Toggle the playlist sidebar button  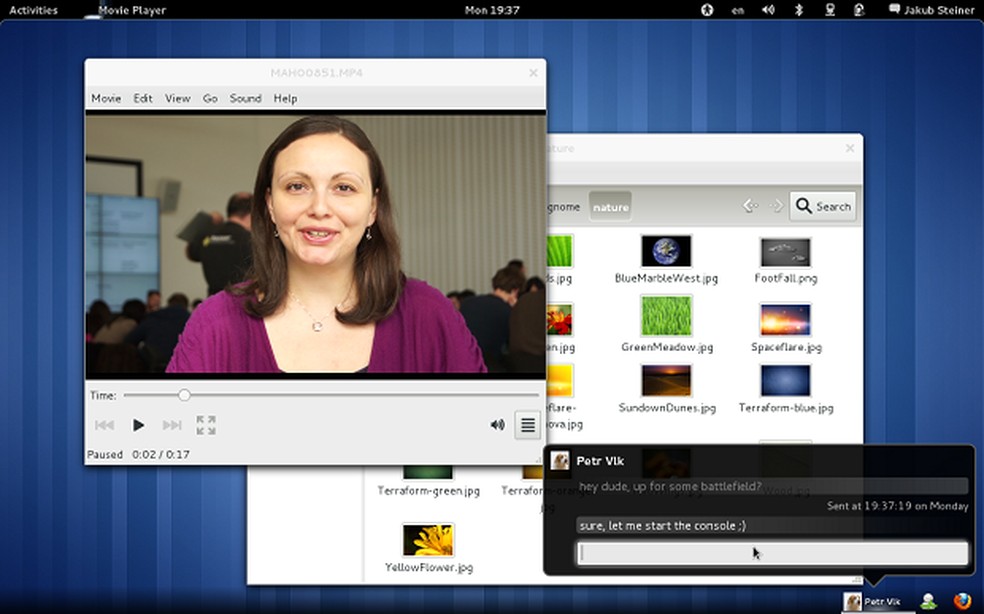pos(528,426)
